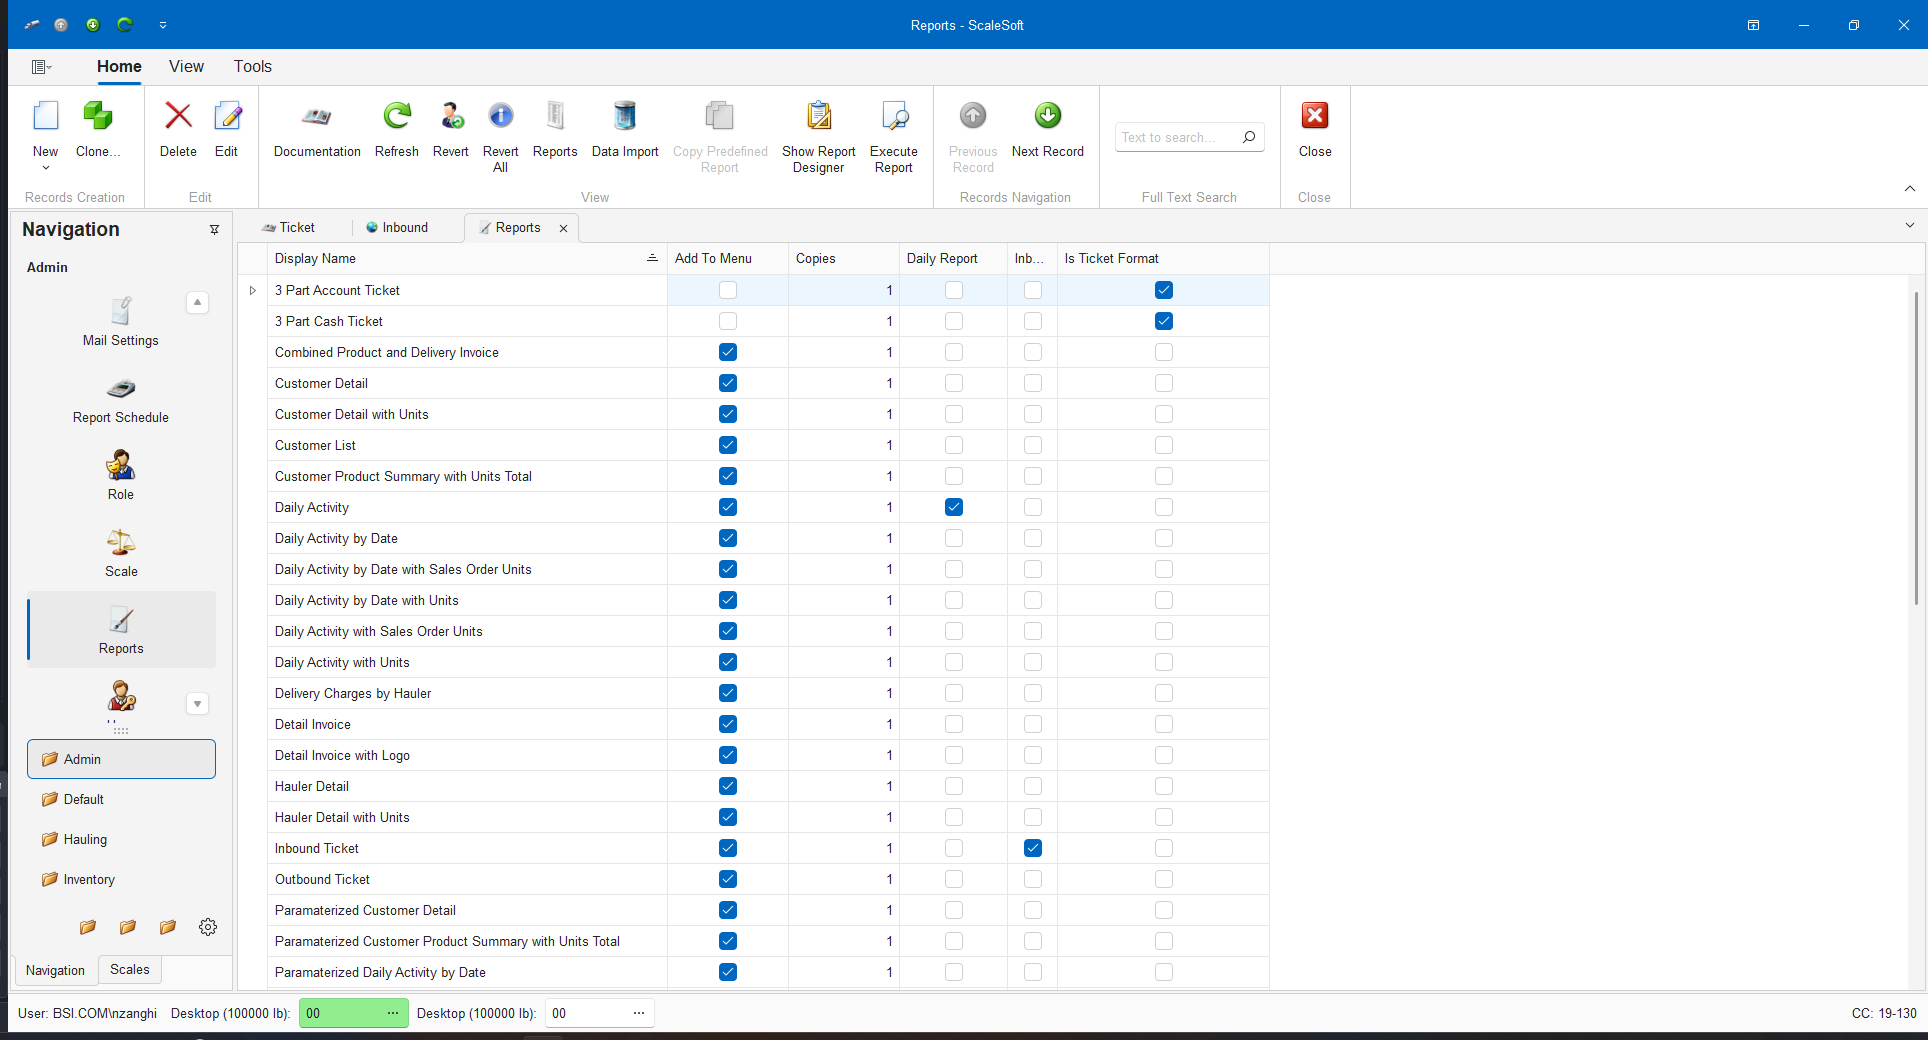Enable Add To Menu for 3 Part Cash Ticket
Screen dimensions: 1928x1040
(x=728, y=321)
